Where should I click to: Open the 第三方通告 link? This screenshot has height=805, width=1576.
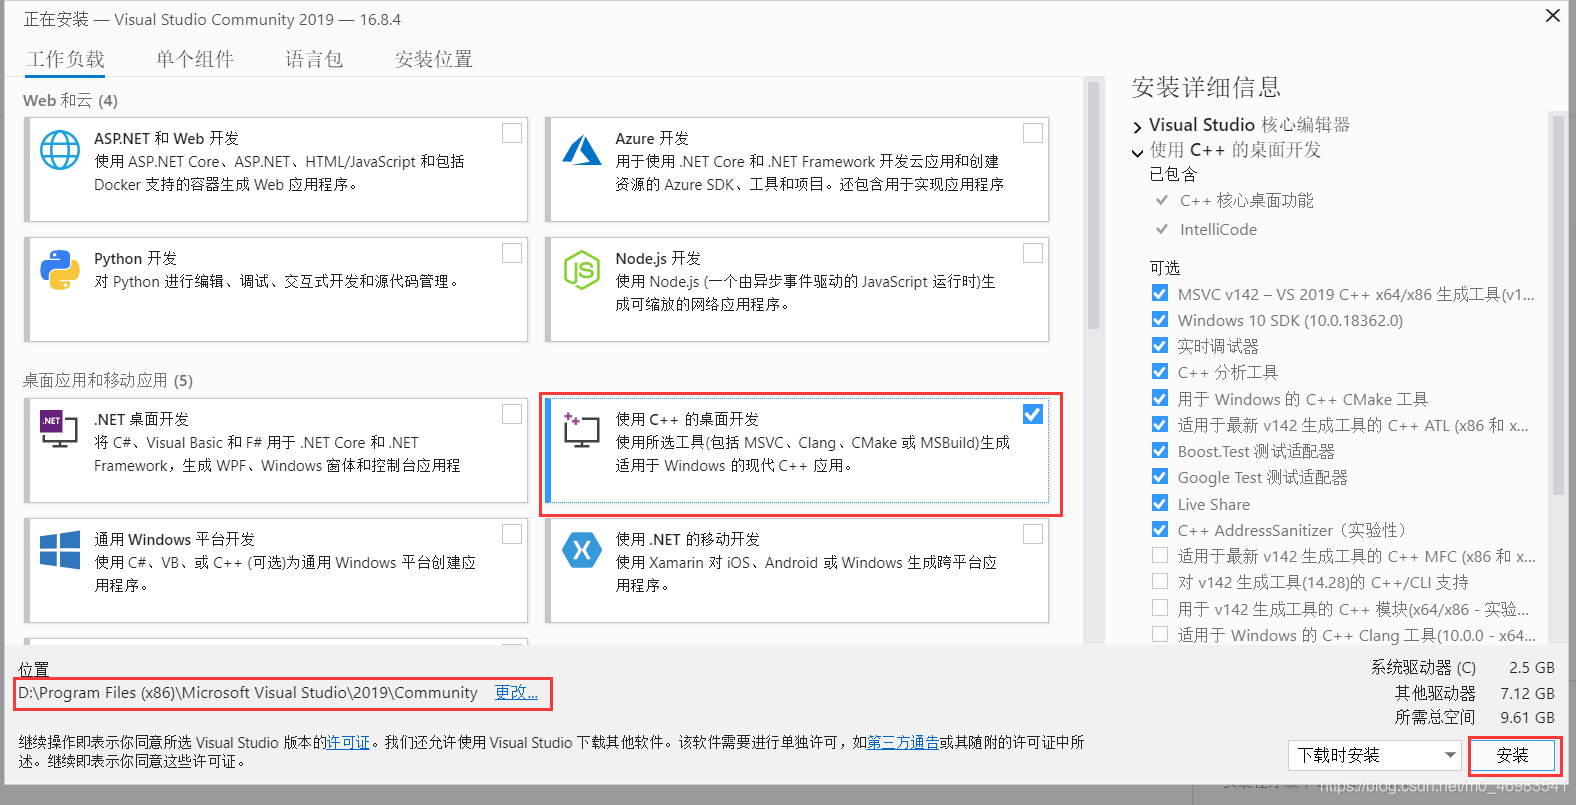[x=903, y=742]
